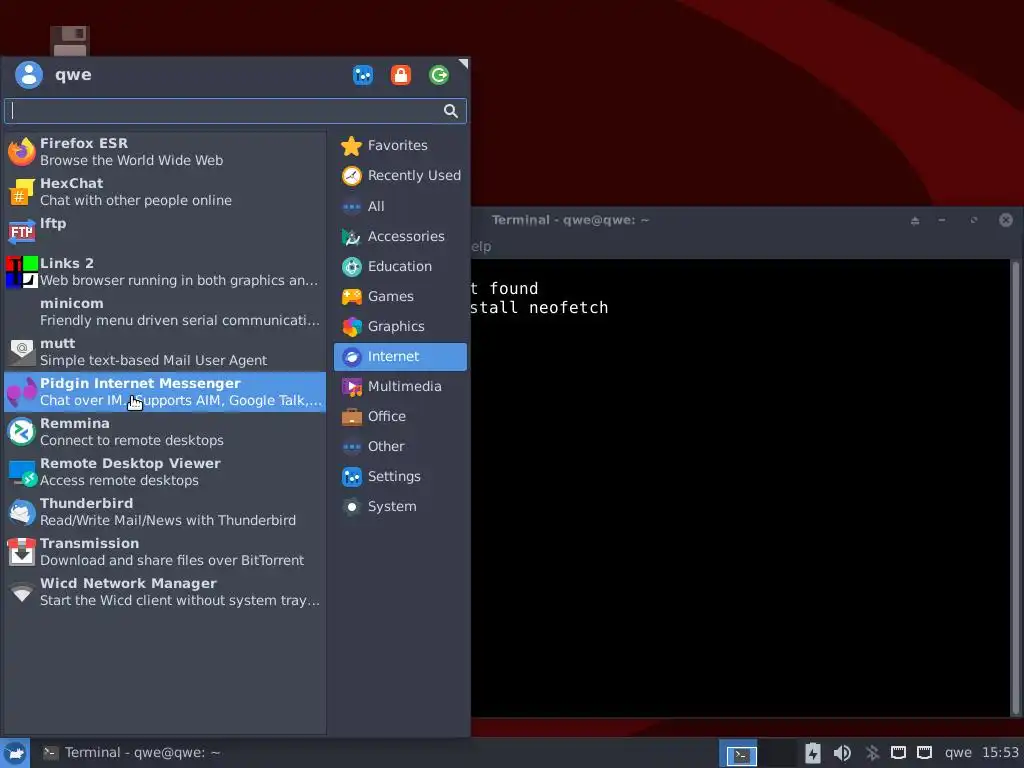Screen dimensions: 1024x768
Task: Switch to Terminal taskbar button
Action: point(131,753)
